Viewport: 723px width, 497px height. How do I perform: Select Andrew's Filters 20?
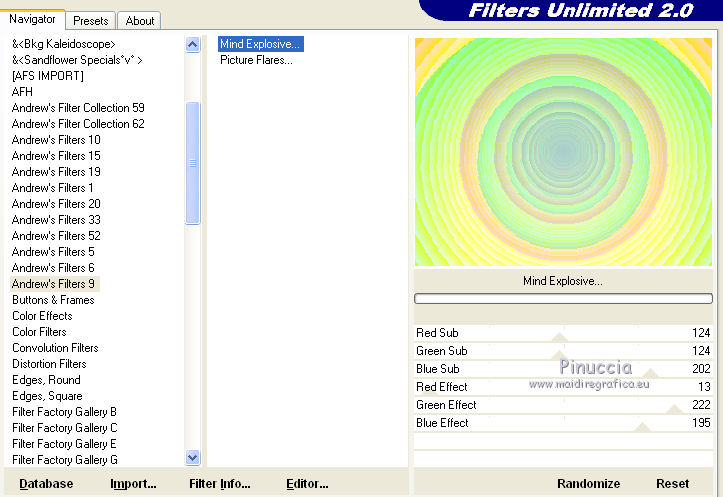pyautogui.click(x=56, y=204)
